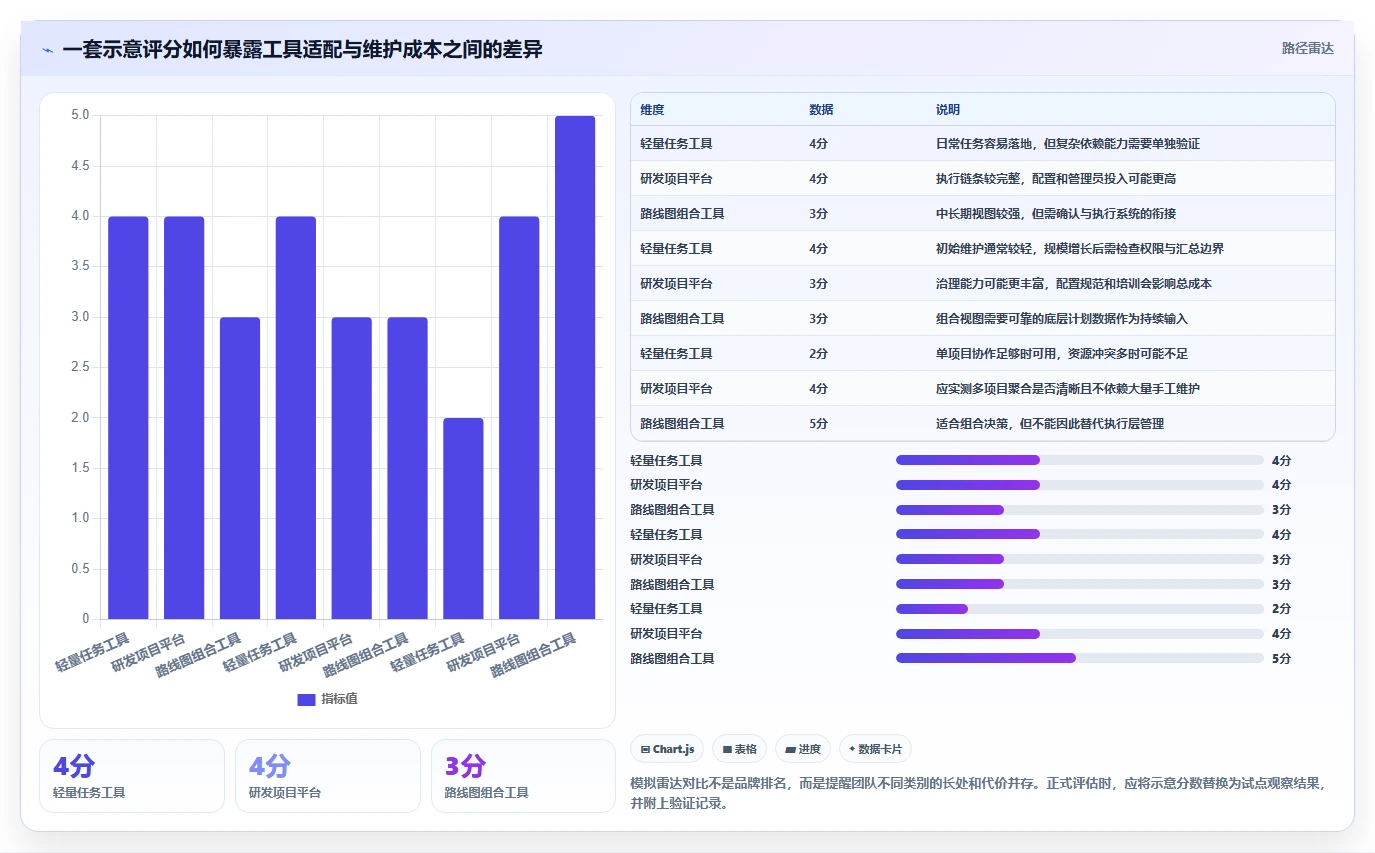This screenshot has height=853, width=1375.
Task: Click the page title 一套示意评分如何暴露工具适配
Action: [x=302, y=49]
